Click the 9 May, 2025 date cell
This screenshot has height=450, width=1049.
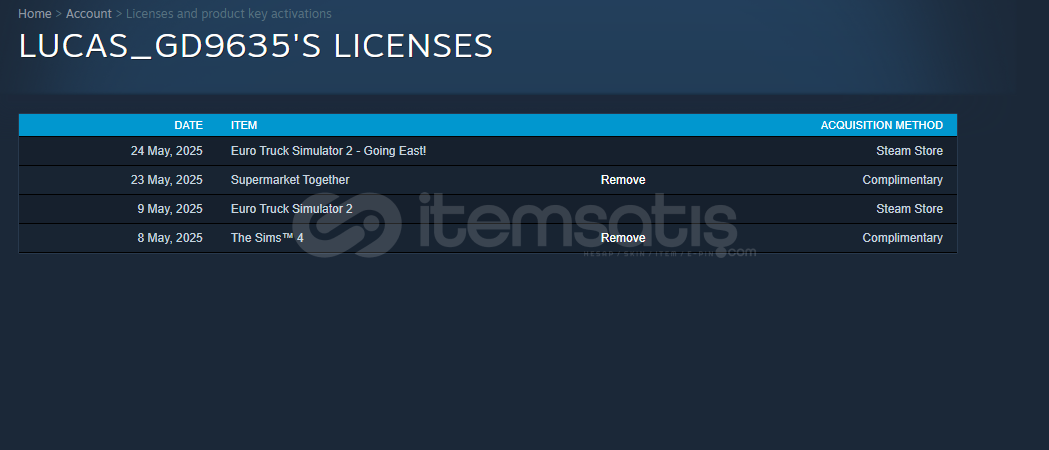(170, 209)
